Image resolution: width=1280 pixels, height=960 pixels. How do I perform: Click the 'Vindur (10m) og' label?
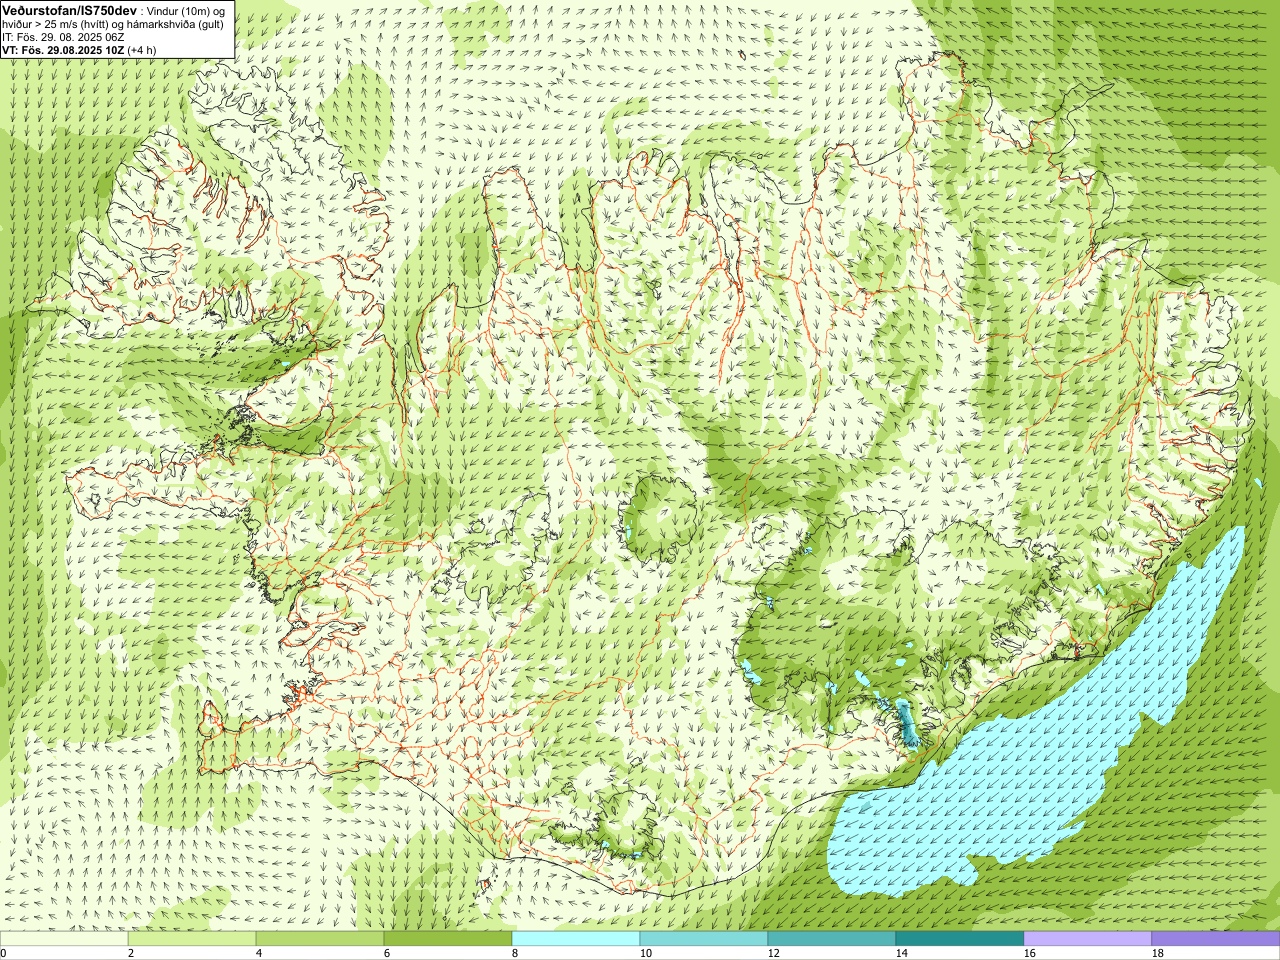[186, 10]
